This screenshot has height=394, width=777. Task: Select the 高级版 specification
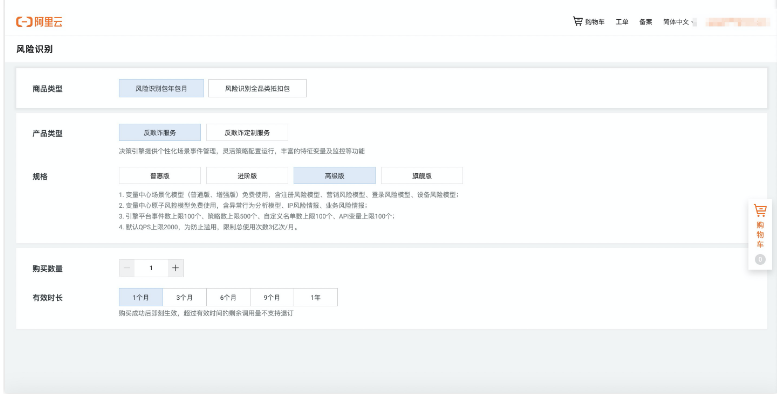pos(334,175)
